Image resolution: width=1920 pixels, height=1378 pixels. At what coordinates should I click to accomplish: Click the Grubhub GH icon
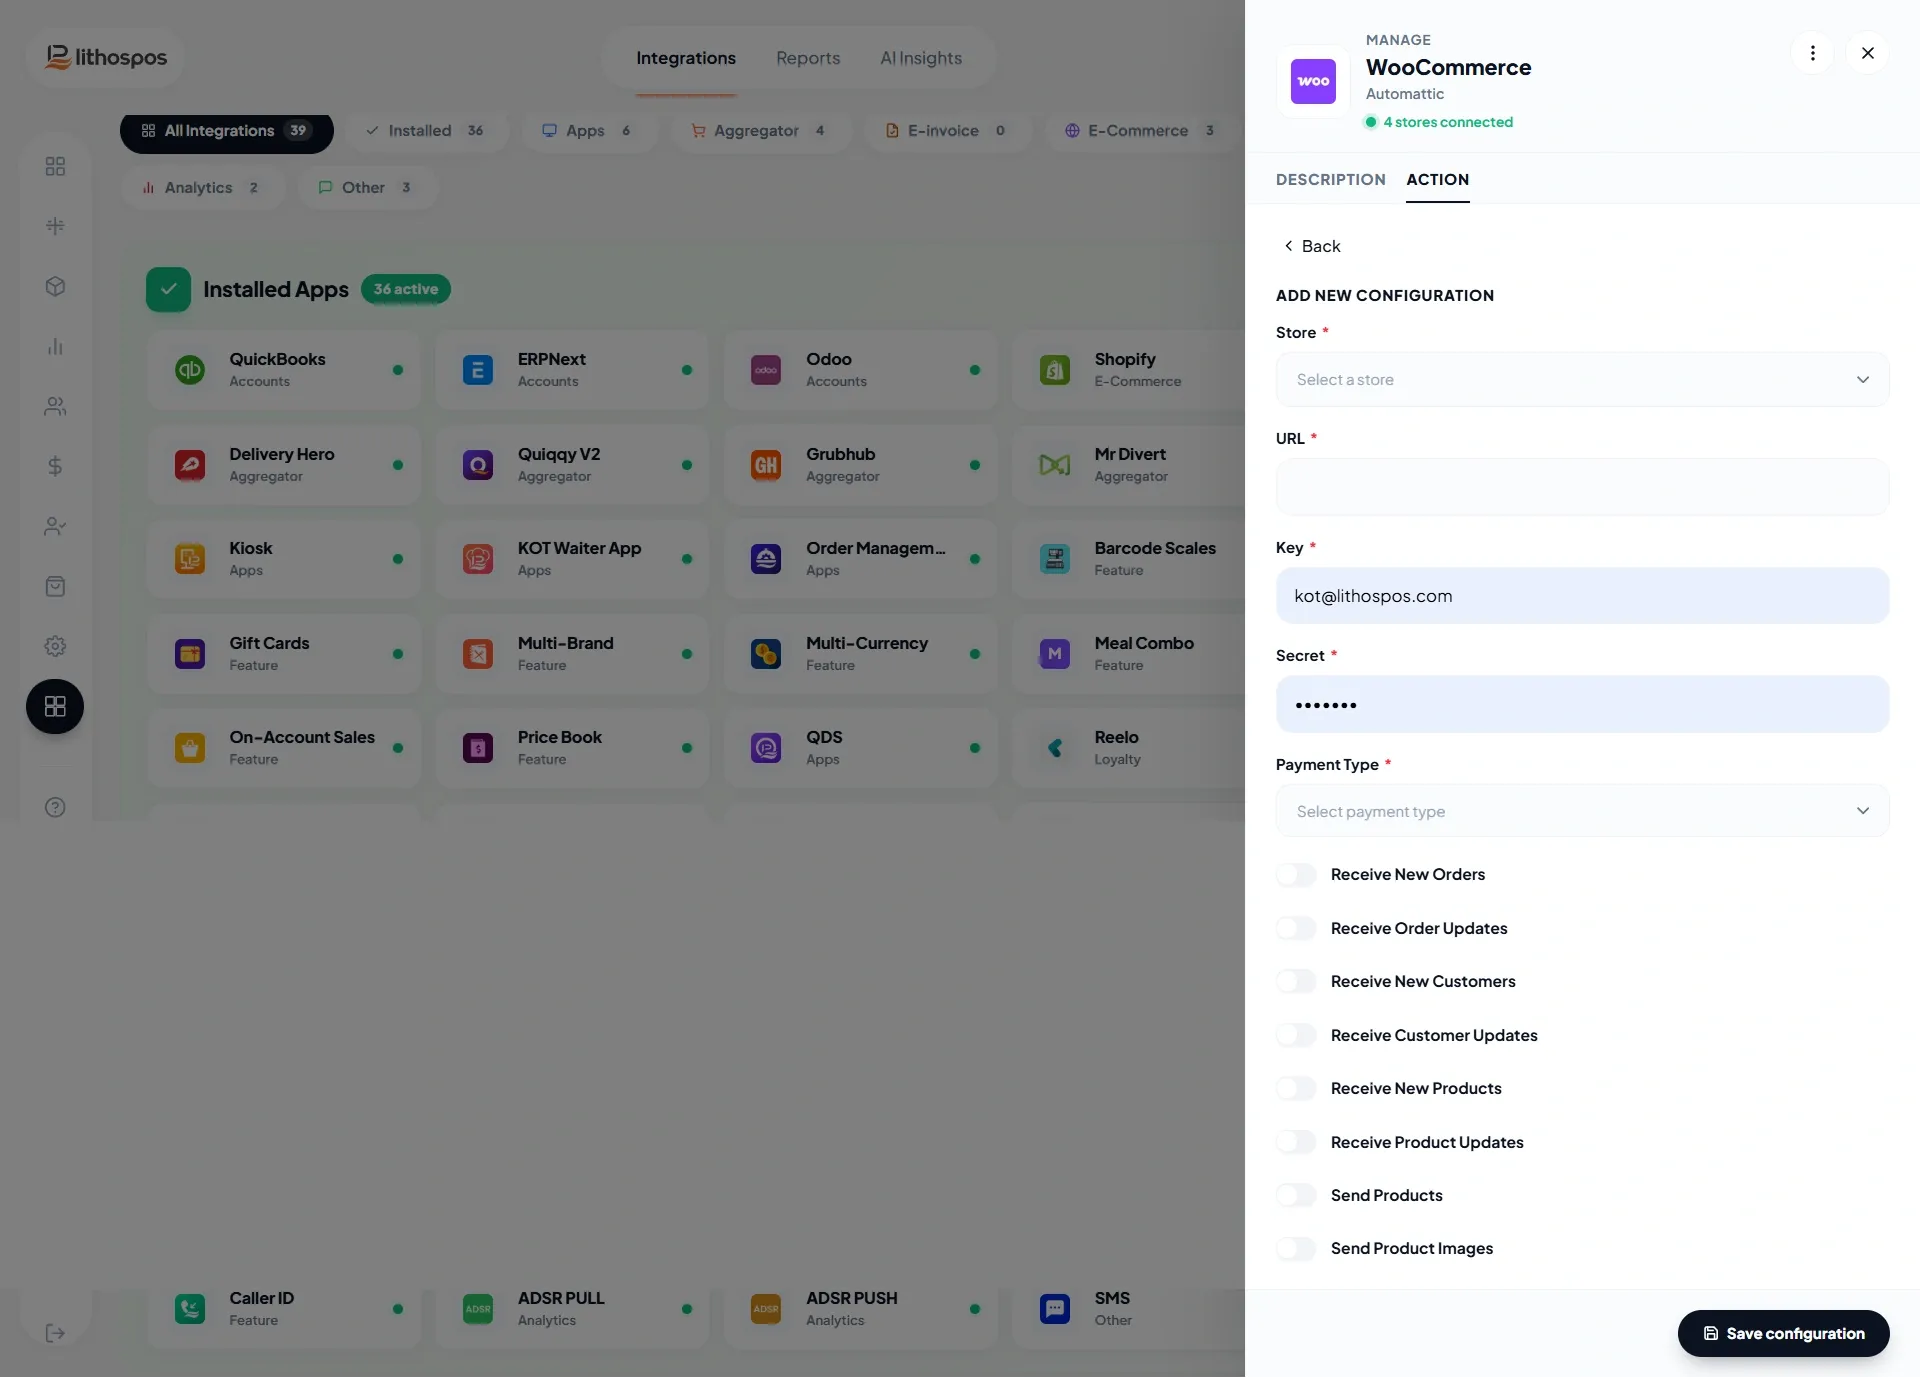point(766,465)
